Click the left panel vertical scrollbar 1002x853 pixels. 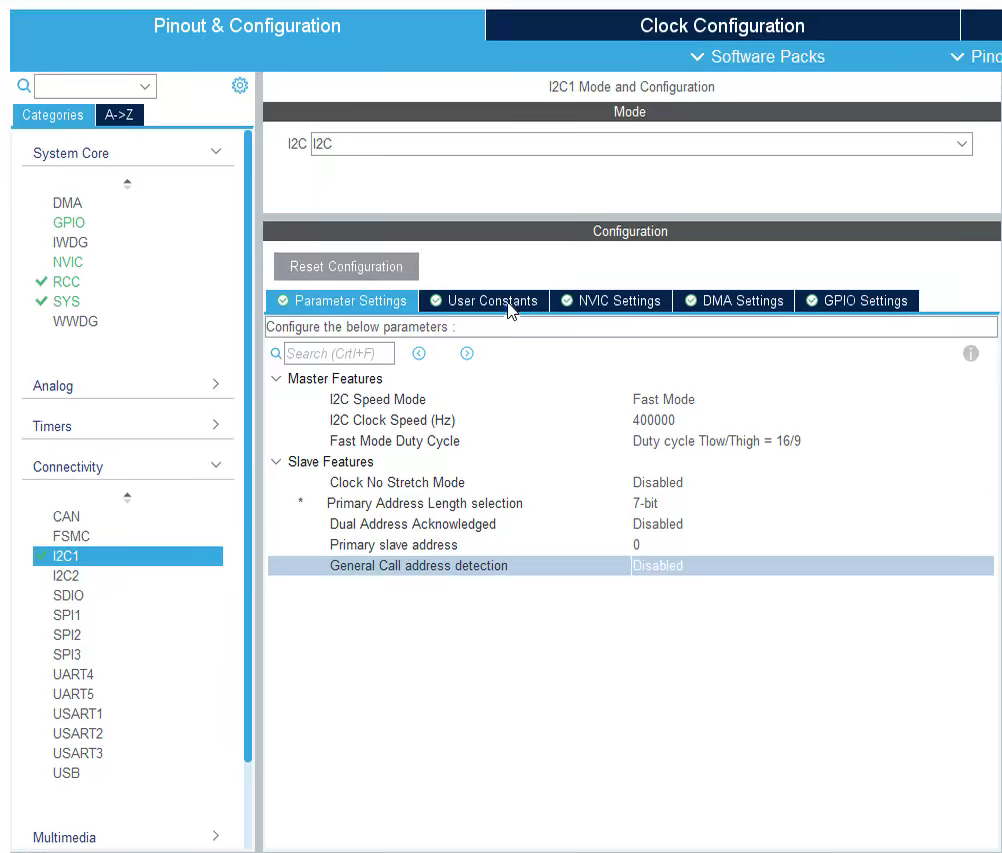click(248, 446)
